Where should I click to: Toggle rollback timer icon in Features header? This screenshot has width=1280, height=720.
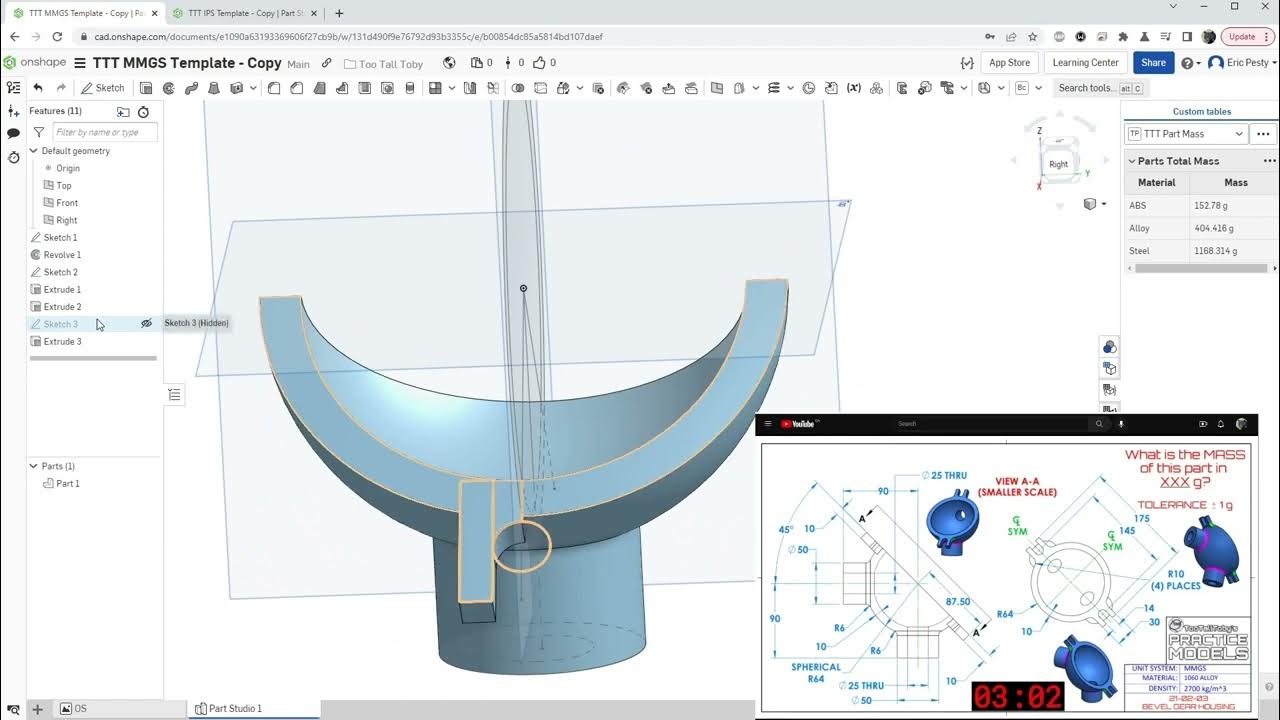click(x=143, y=112)
